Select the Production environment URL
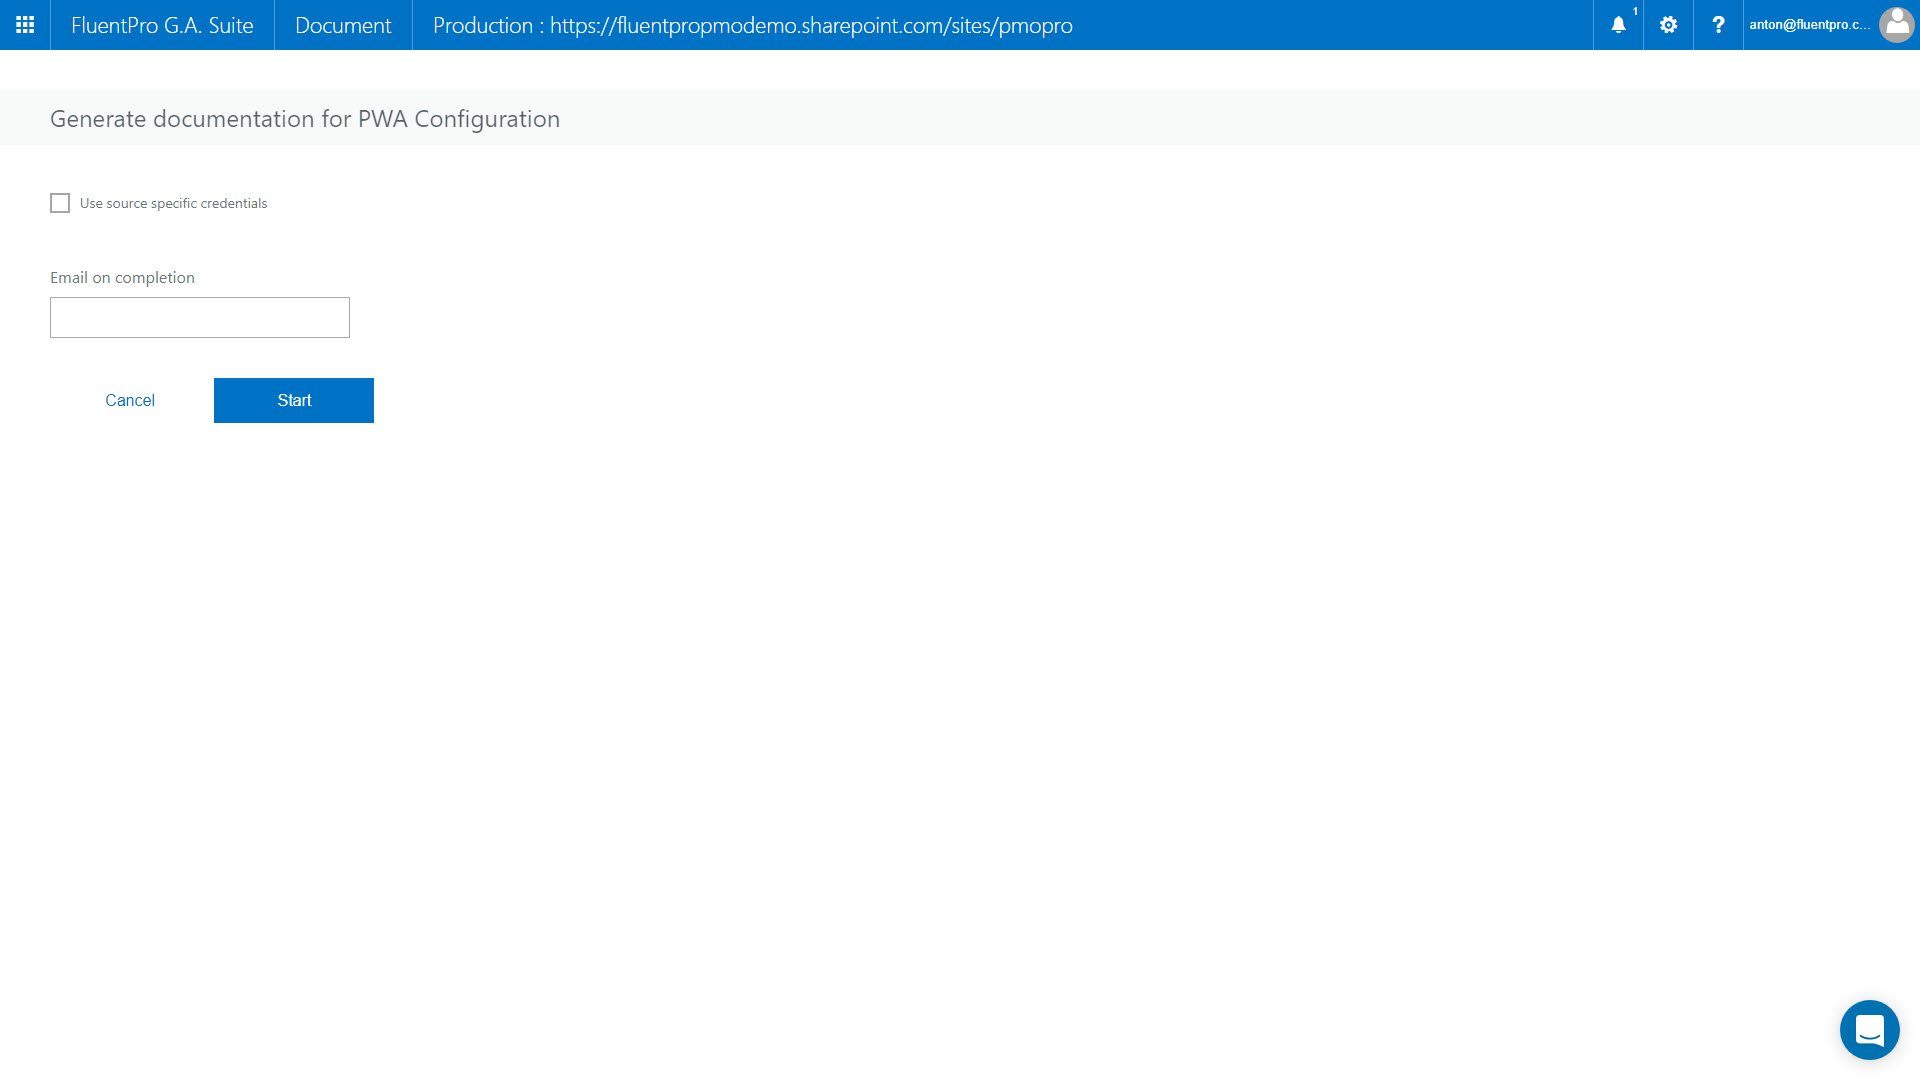The image size is (1920, 1080). pos(752,25)
